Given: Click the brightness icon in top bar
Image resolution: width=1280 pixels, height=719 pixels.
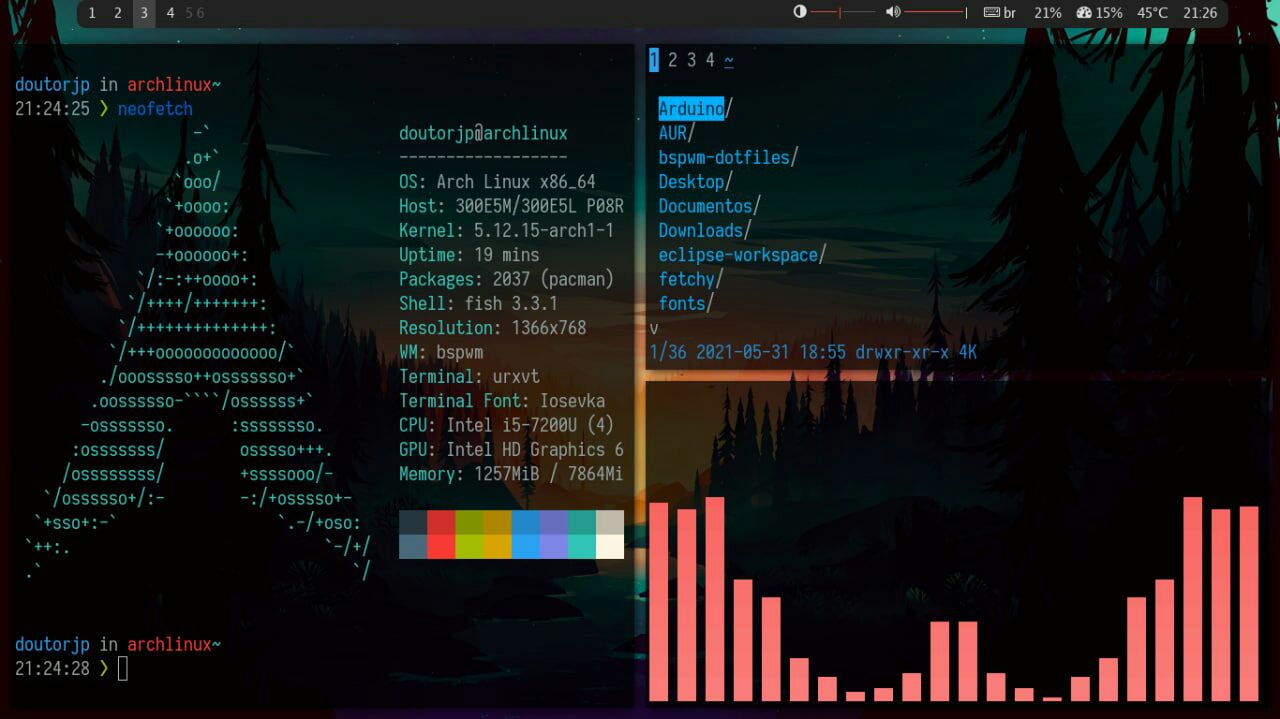Looking at the screenshot, I should point(800,13).
